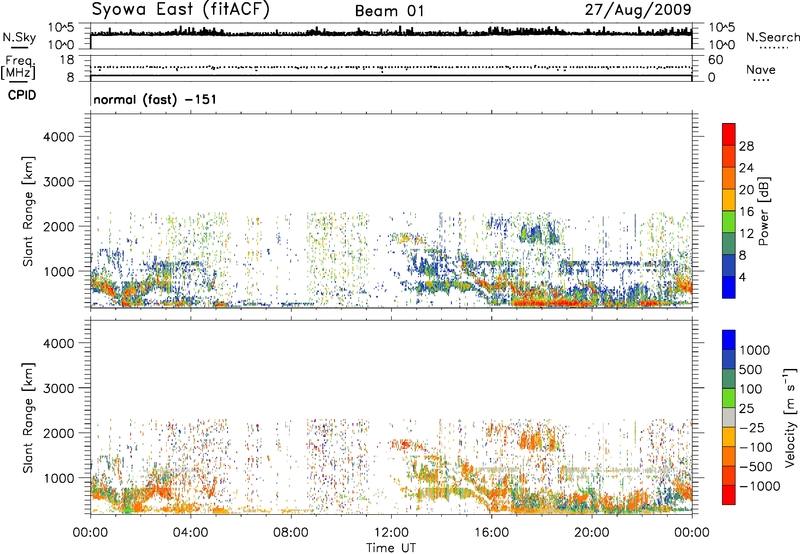Screen dimensions: 800x554
Task: Click the "Velocity [m s-1]" colorbar title
Action: 790,417
